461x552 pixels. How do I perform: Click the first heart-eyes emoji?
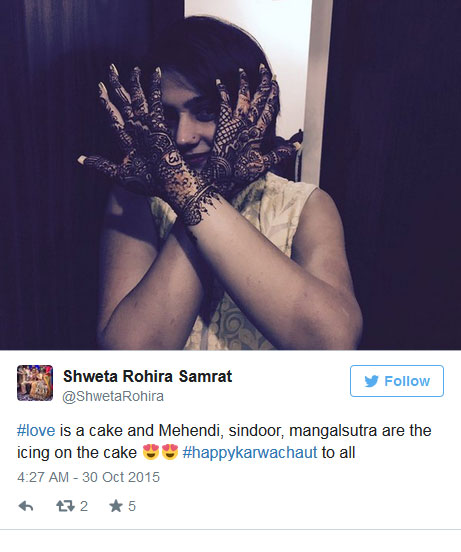151,452
